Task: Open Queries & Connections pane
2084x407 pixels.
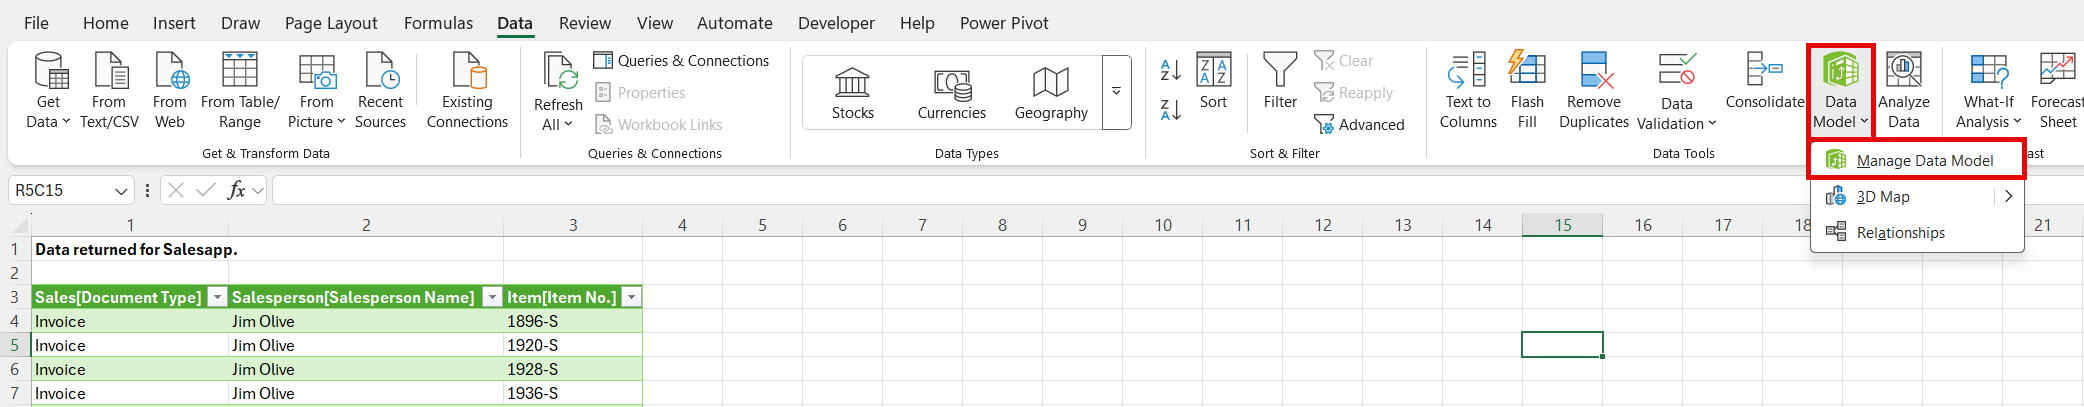Action: 682,61
